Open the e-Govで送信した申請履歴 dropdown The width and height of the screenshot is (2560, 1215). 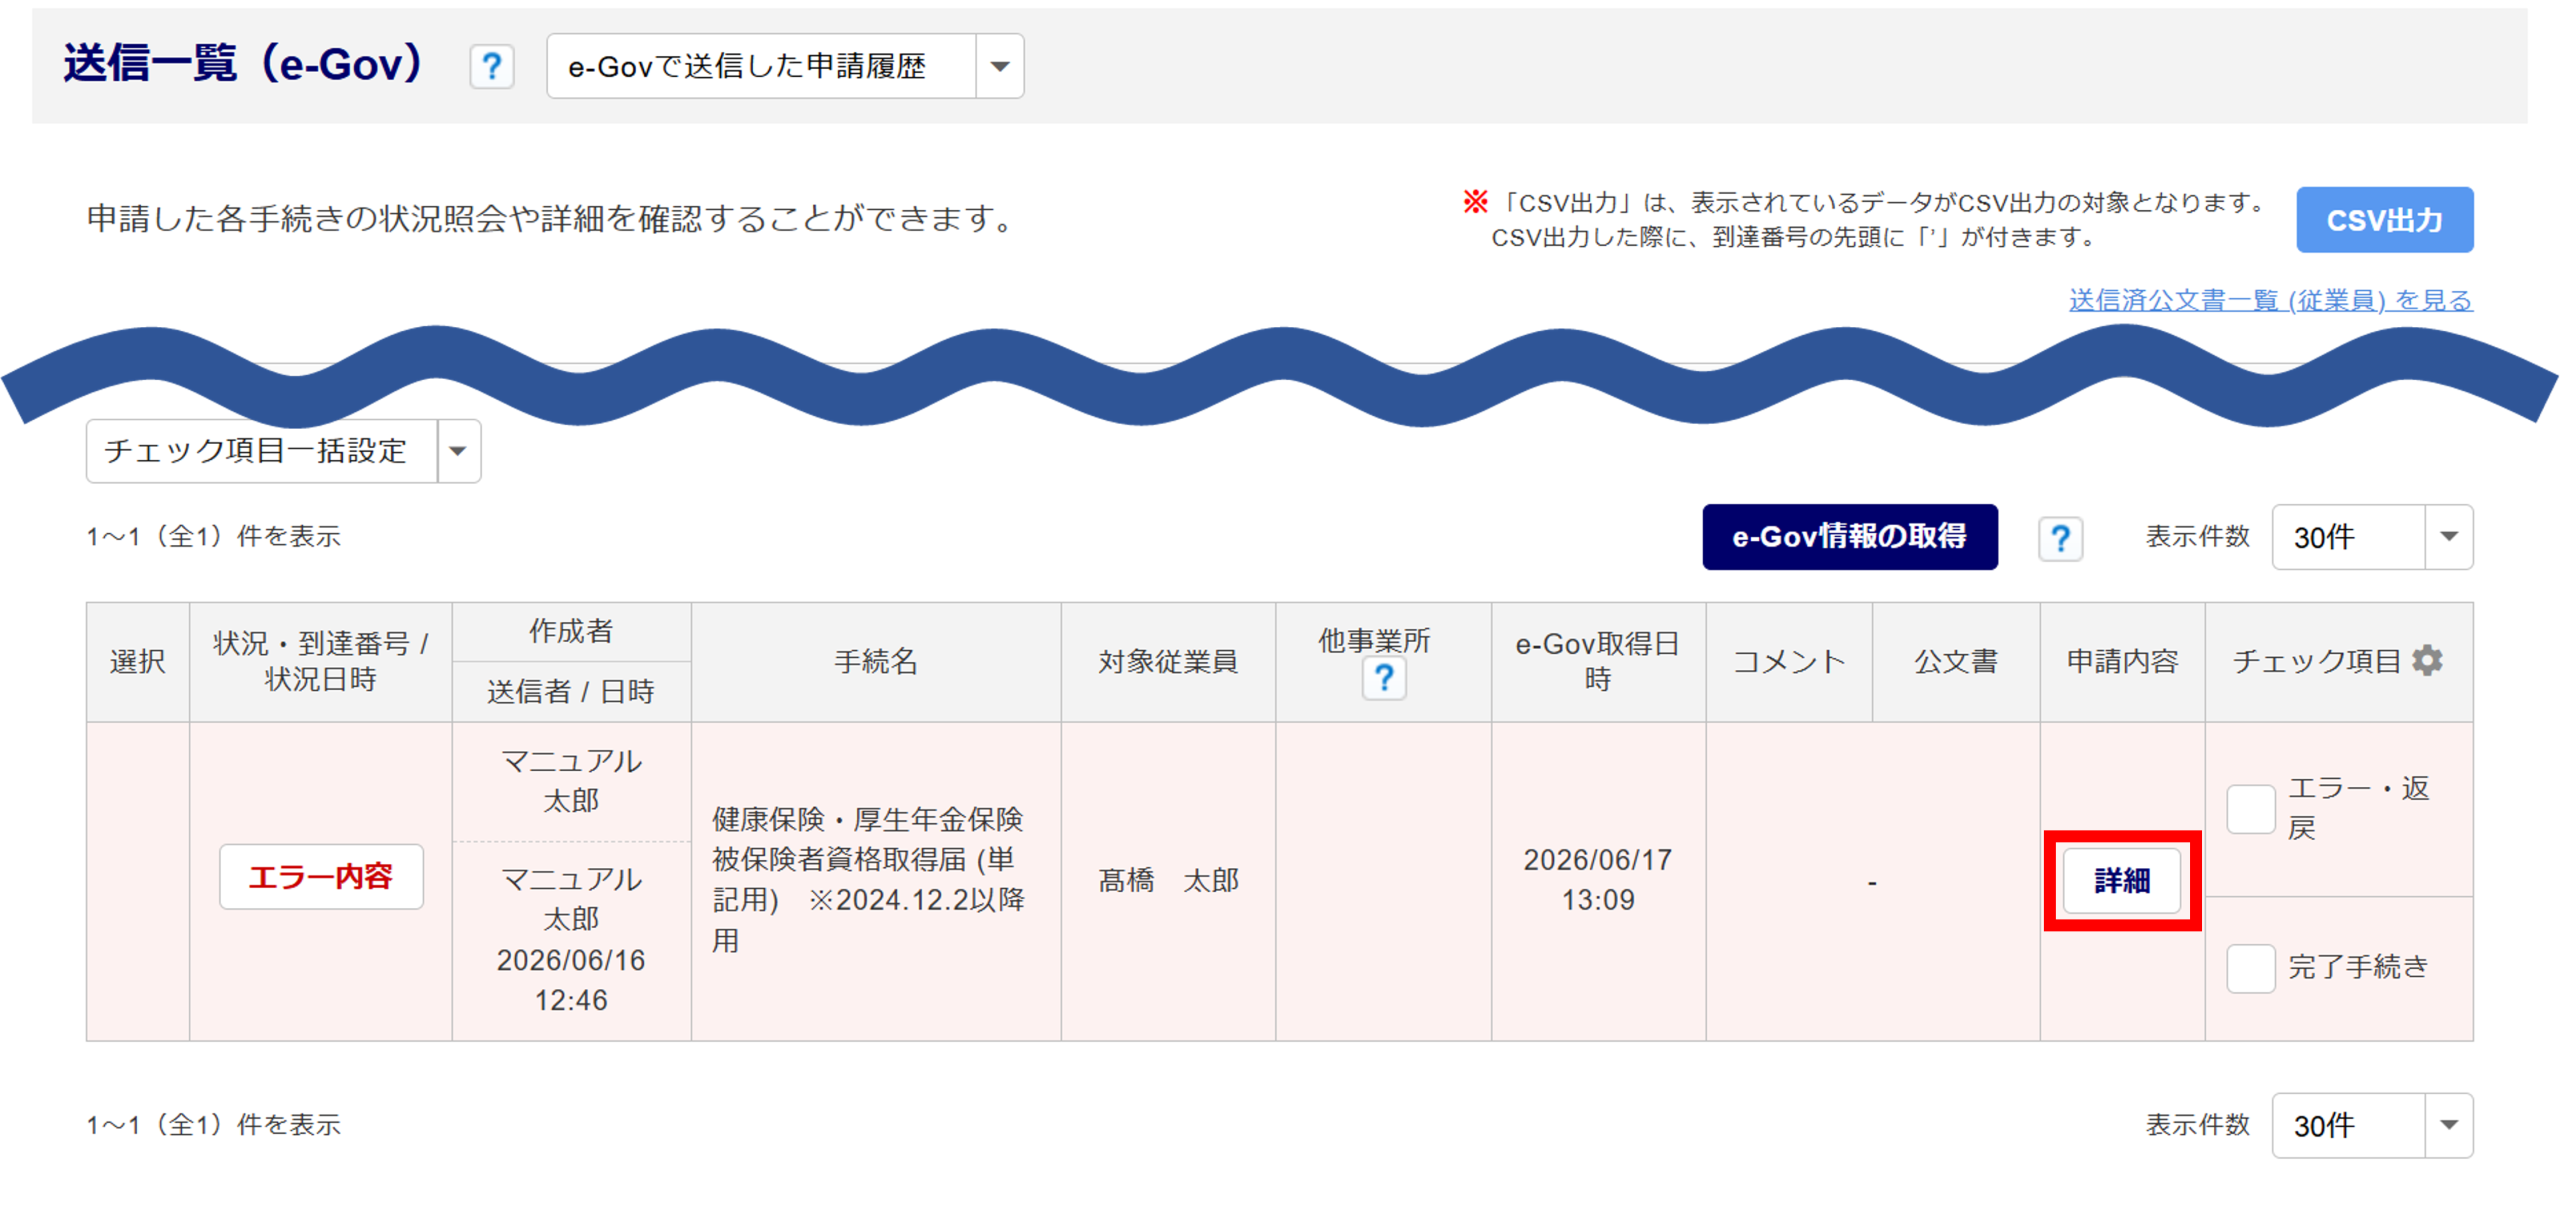(784, 67)
